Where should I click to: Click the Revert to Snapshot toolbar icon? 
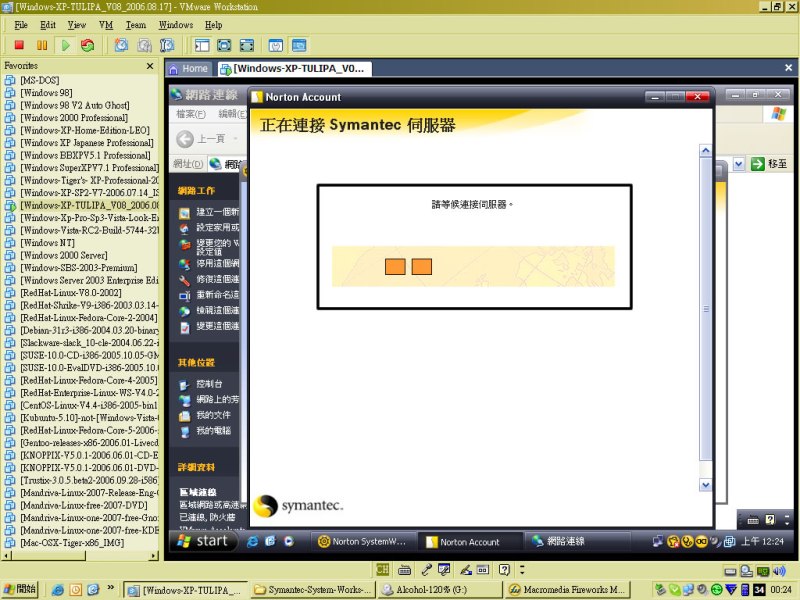pos(144,45)
